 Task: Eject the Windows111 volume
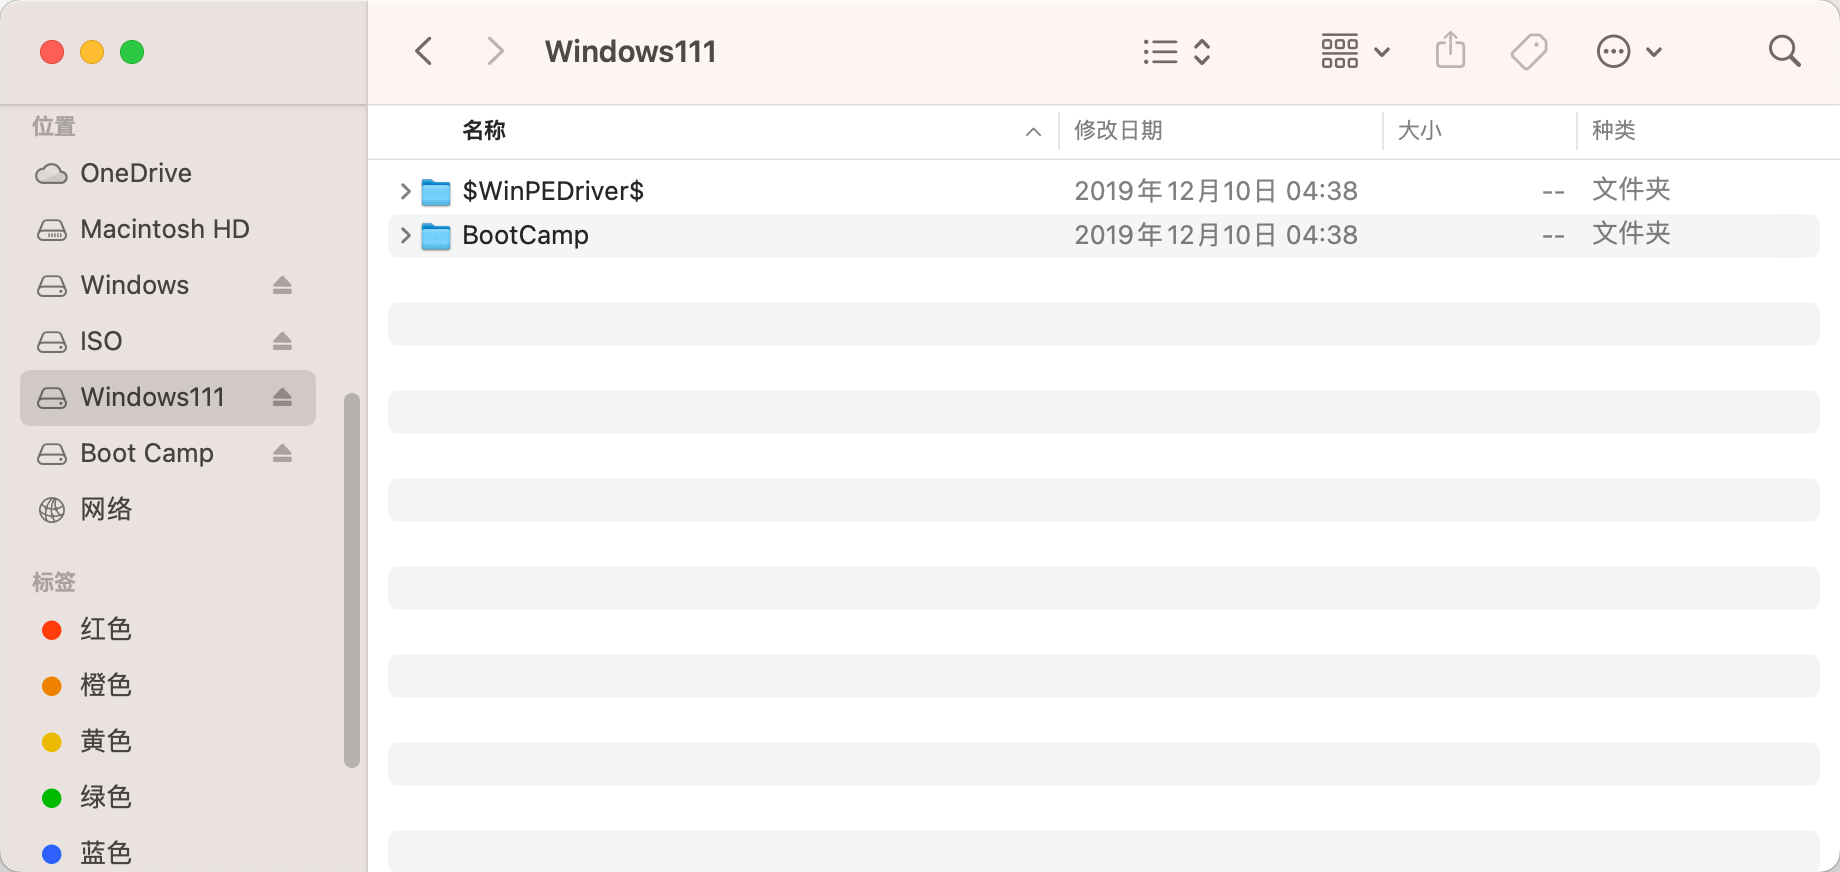click(283, 398)
